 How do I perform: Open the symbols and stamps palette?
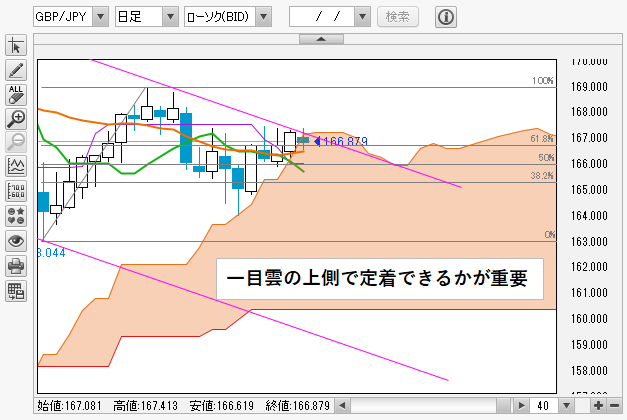pyautogui.click(x=16, y=216)
